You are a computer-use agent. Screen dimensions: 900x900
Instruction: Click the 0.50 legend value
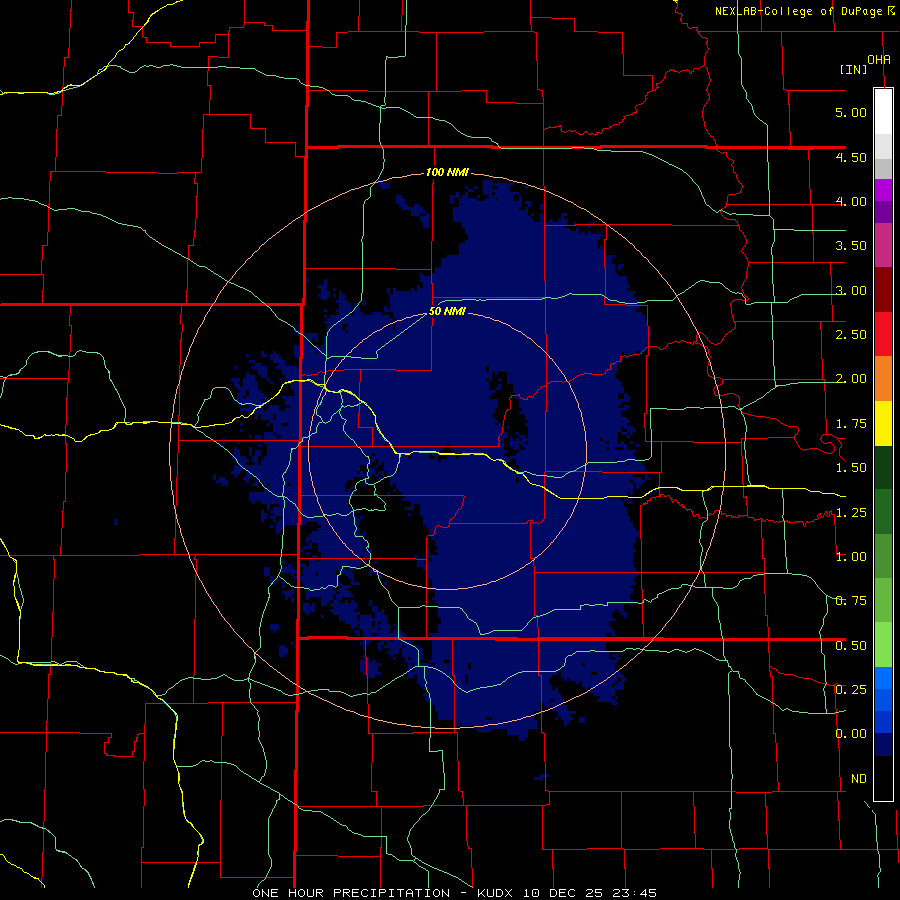click(851, 646)
